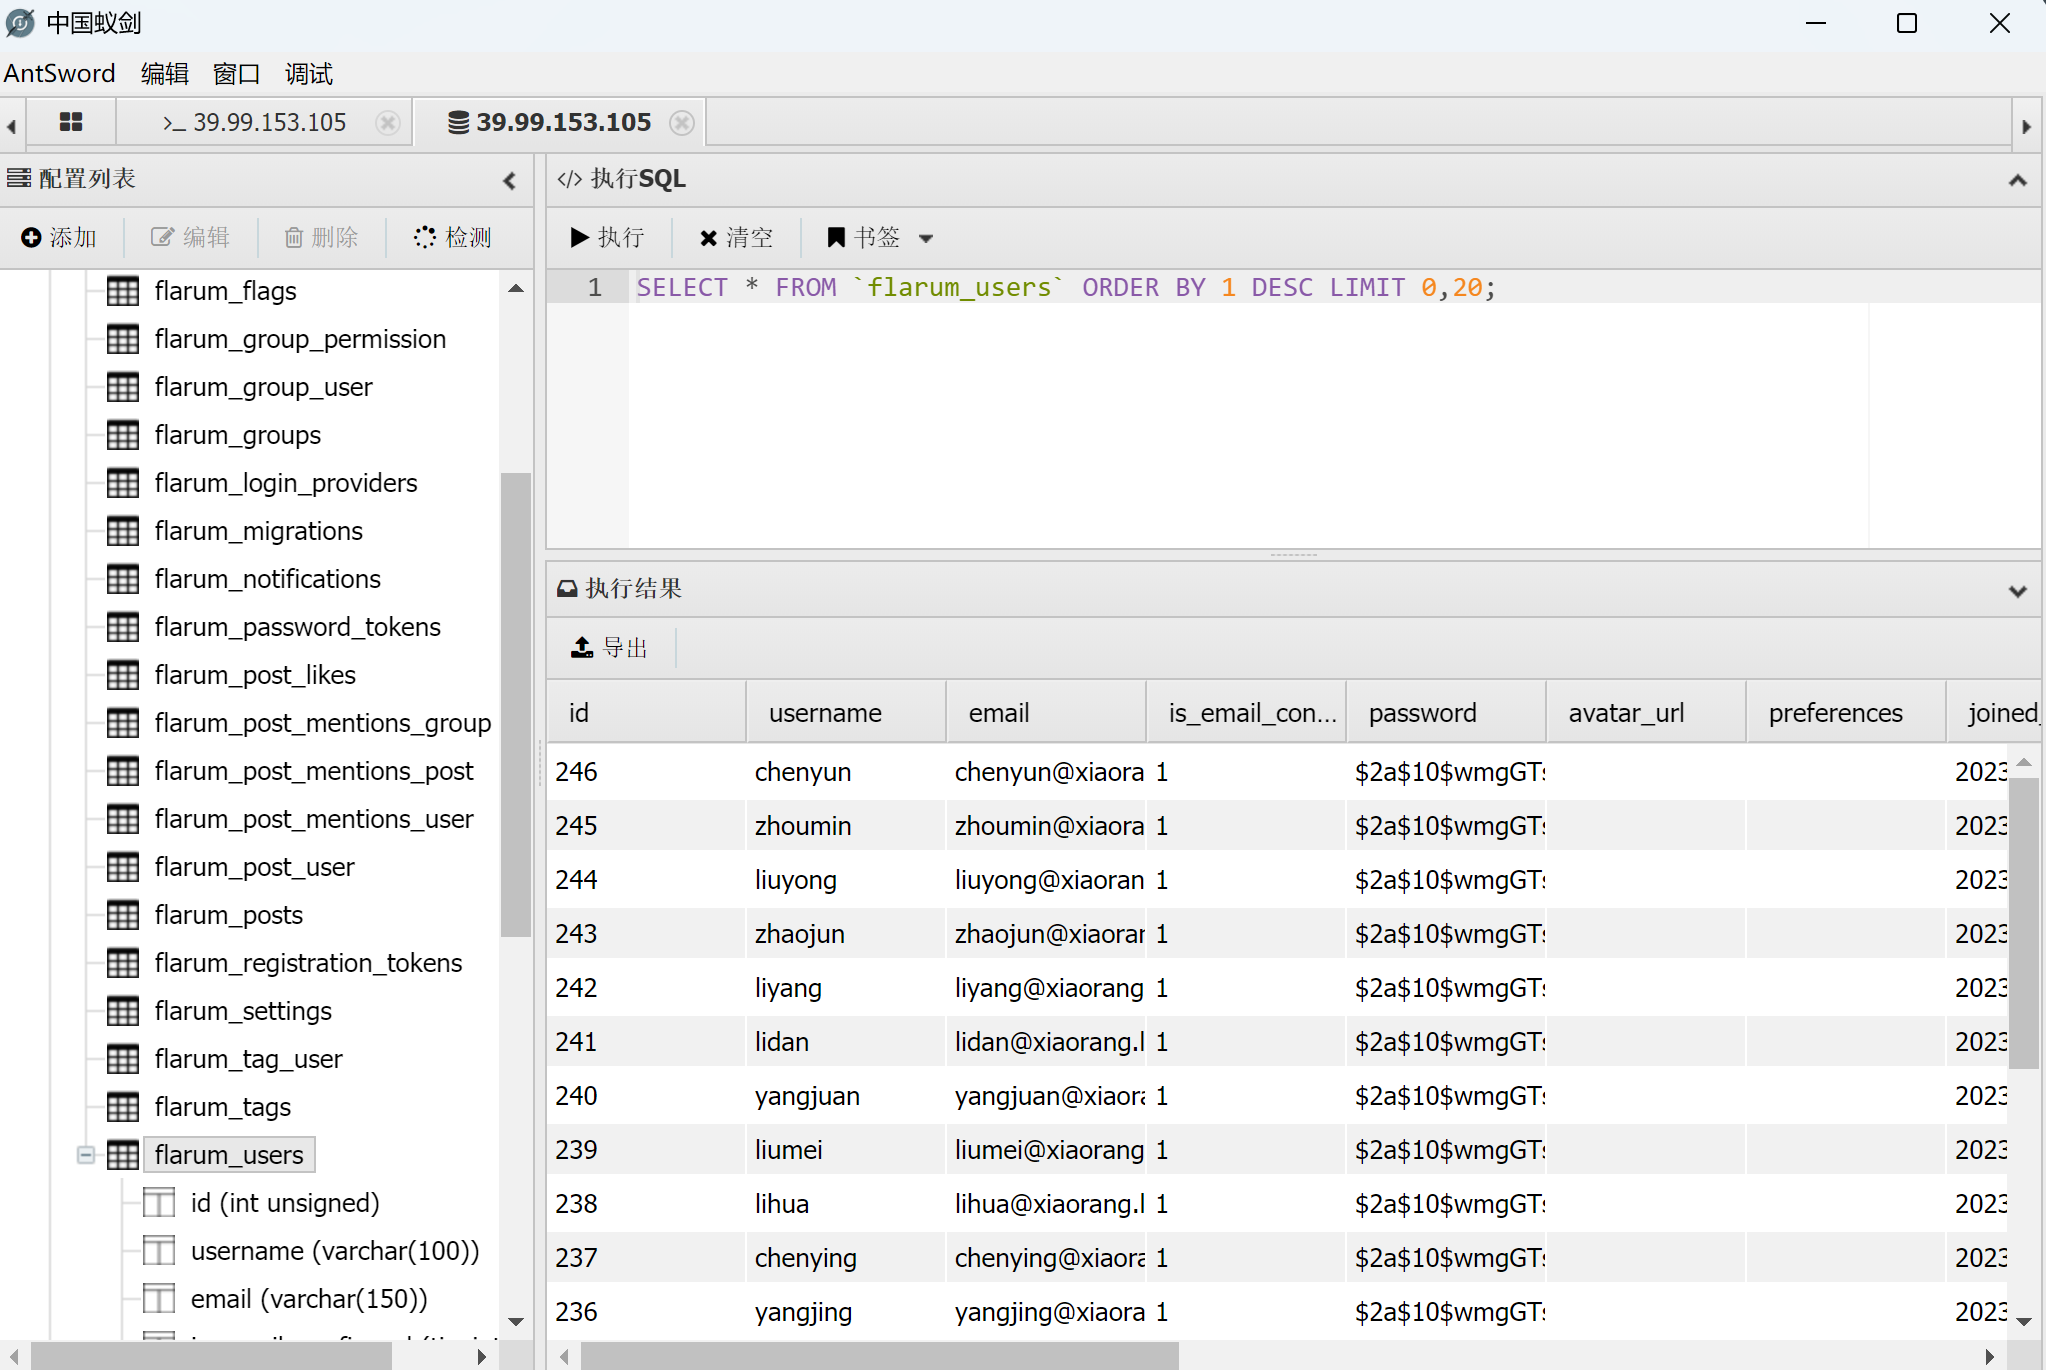The image size is (2046, 1370).
Task: Sort by the username column header
Action: coord(825,713)
